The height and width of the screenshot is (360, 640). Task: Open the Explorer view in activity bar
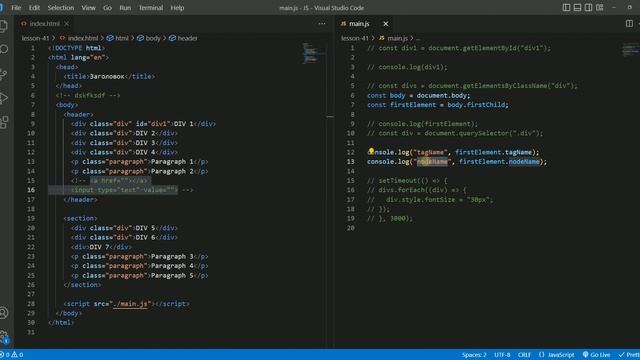[x=3, y=26]
